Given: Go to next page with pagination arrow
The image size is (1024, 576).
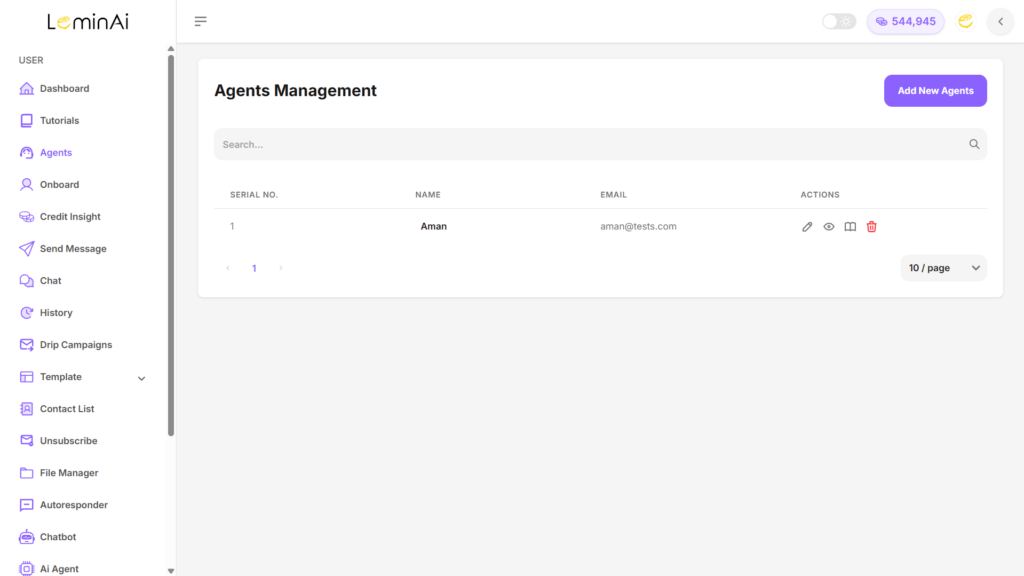Looking at the screenshot, I should point(281,268).
